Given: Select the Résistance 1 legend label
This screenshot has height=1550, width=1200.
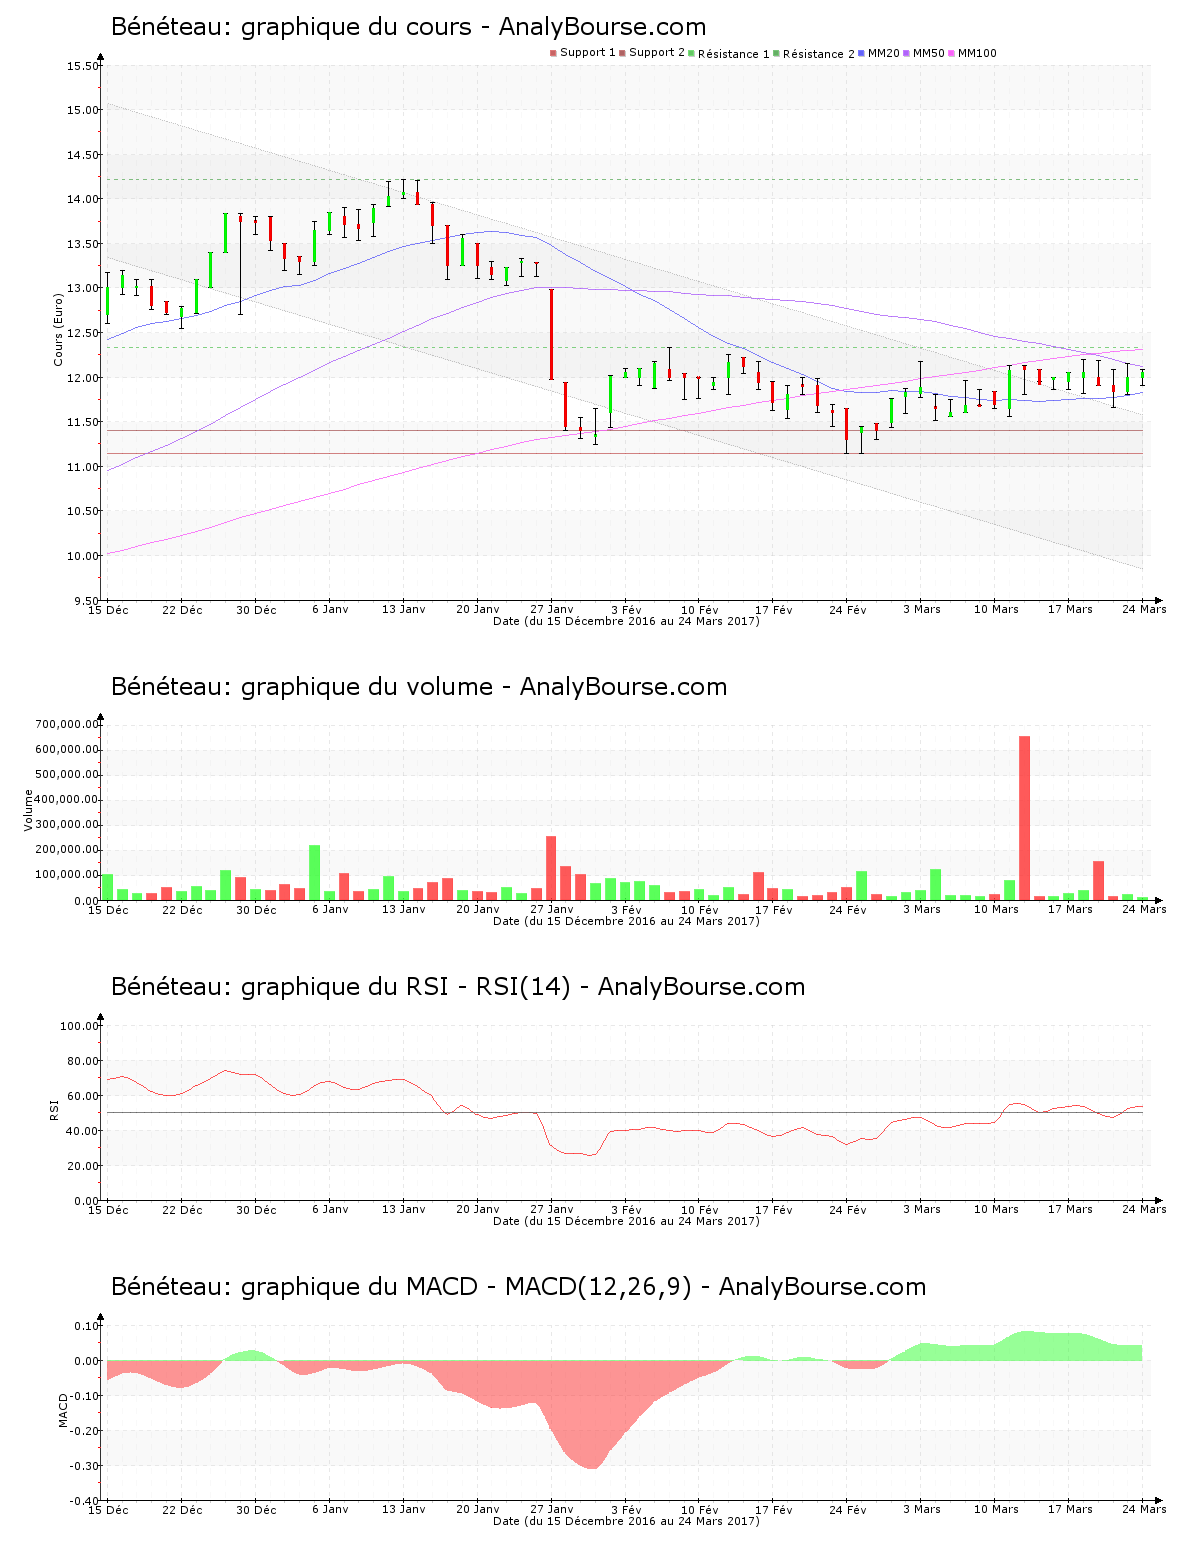Looking at the screenshot, I should (x=734, y=54).
